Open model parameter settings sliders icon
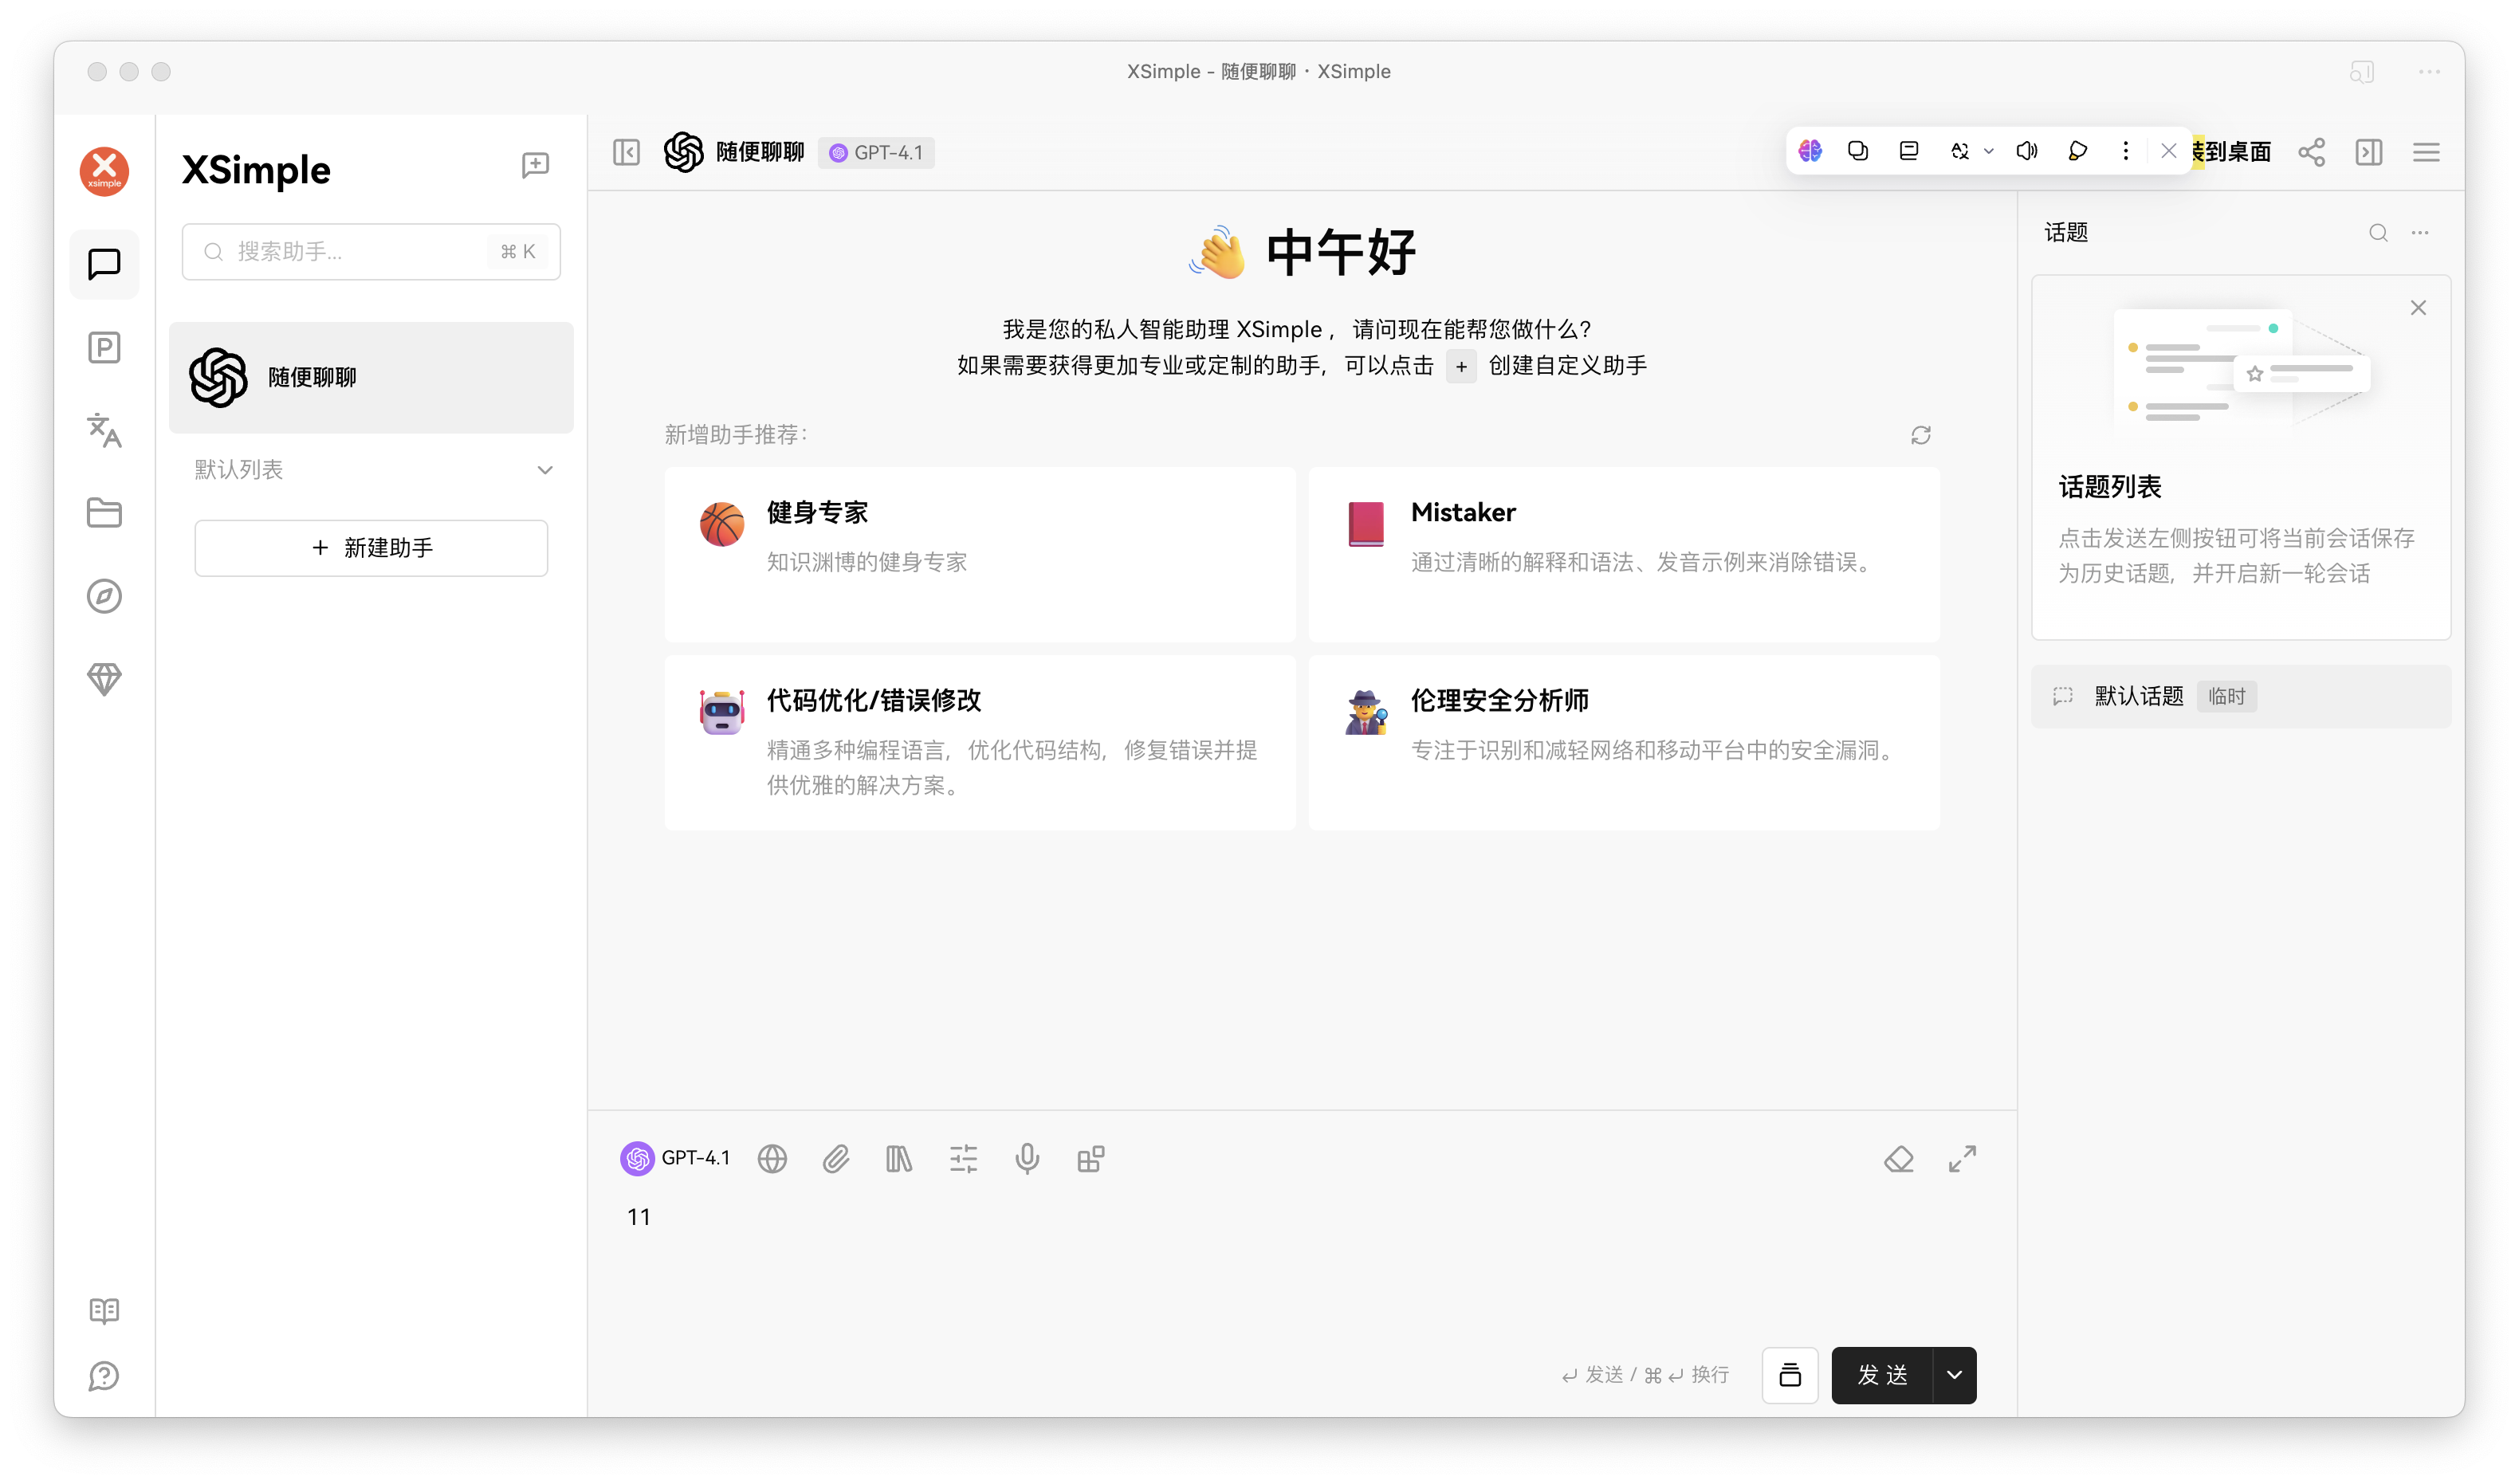This screenshot has height=1484, width=2519. (x=963, y=1158)
